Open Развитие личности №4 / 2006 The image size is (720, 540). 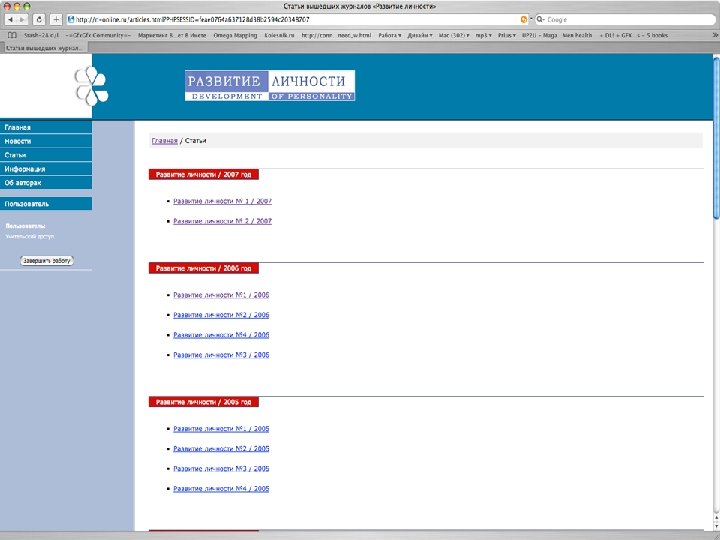(221, 335)
